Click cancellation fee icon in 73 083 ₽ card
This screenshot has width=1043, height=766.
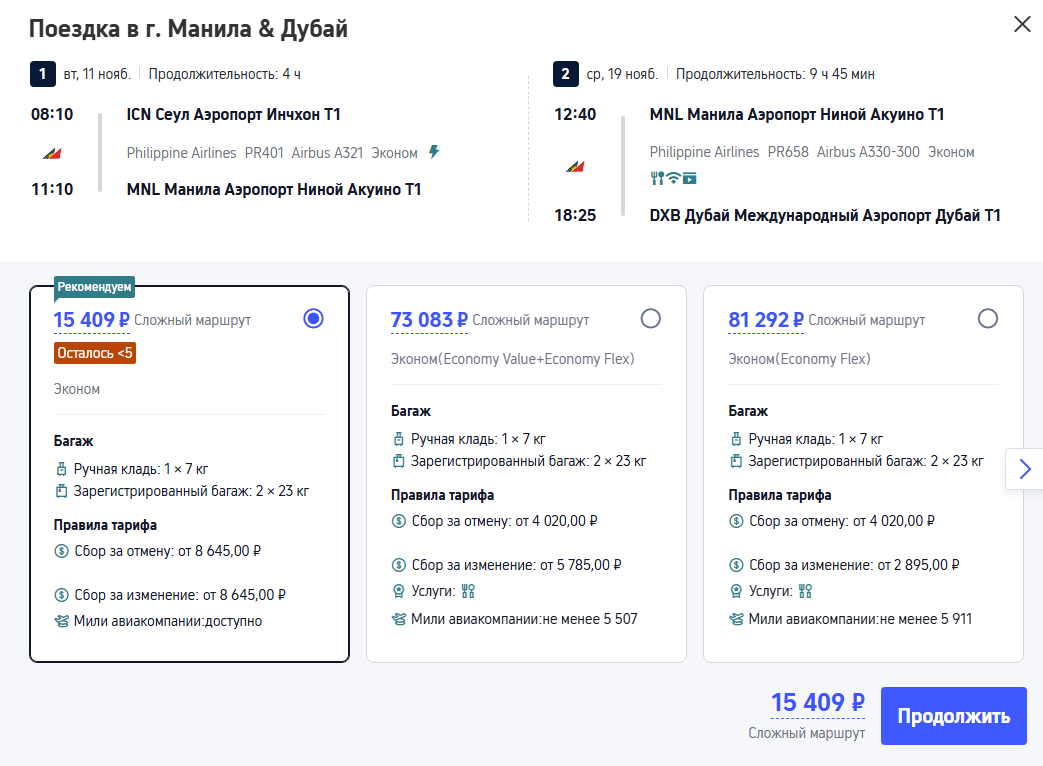[x=398, y=521]
